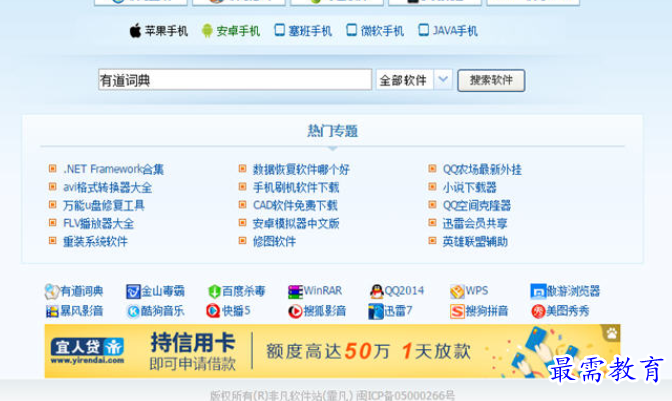Screen dimensions: 672x401
Task: Click the 快播5 app icon
Action: pos(213,311)
